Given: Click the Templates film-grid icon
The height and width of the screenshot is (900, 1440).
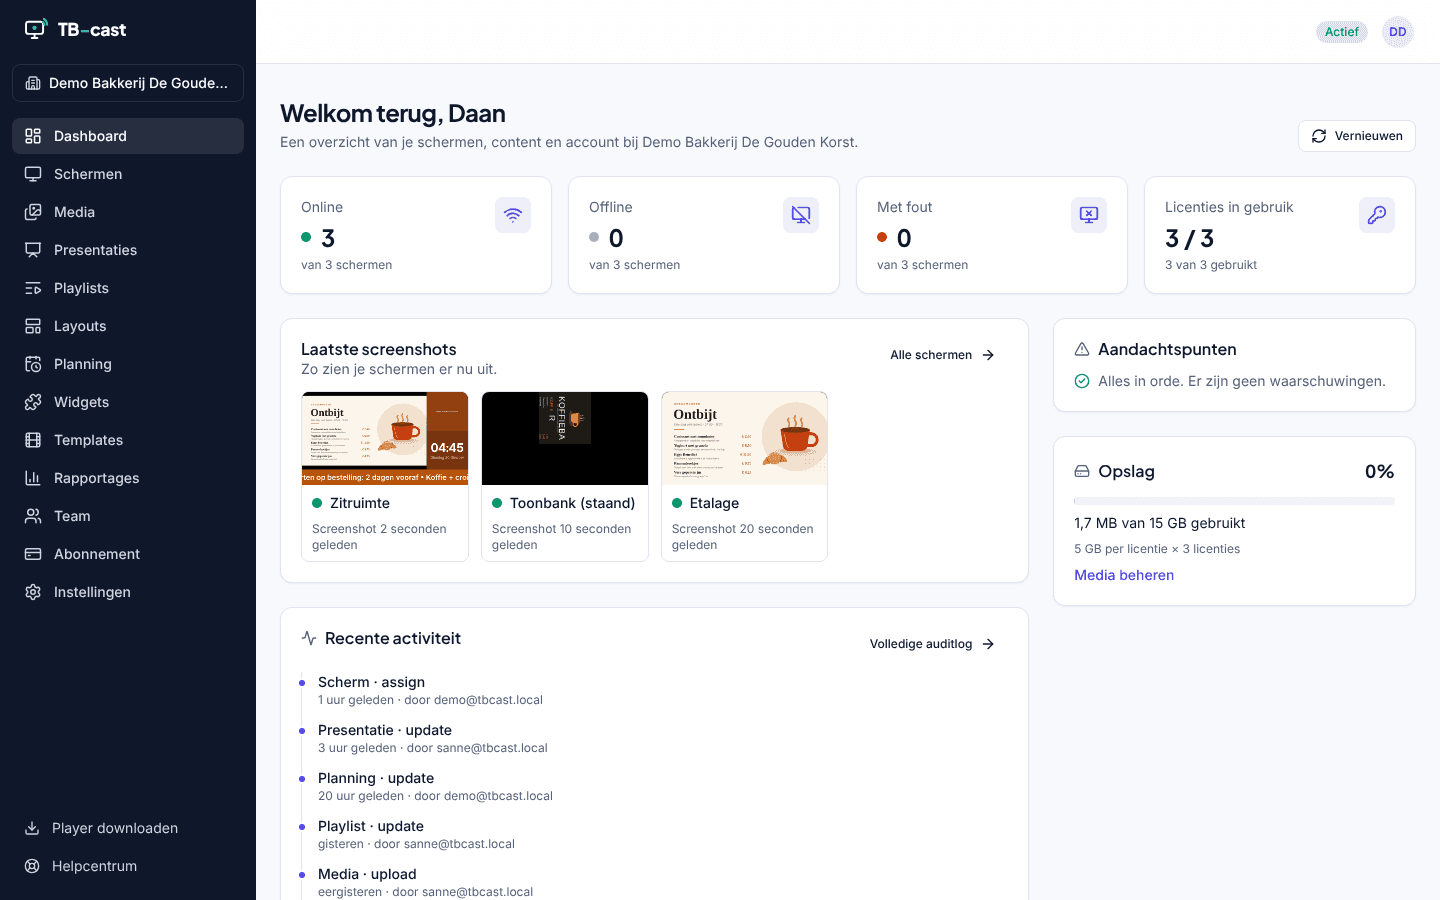Looking at the screenshot, I should click(33, 440).
